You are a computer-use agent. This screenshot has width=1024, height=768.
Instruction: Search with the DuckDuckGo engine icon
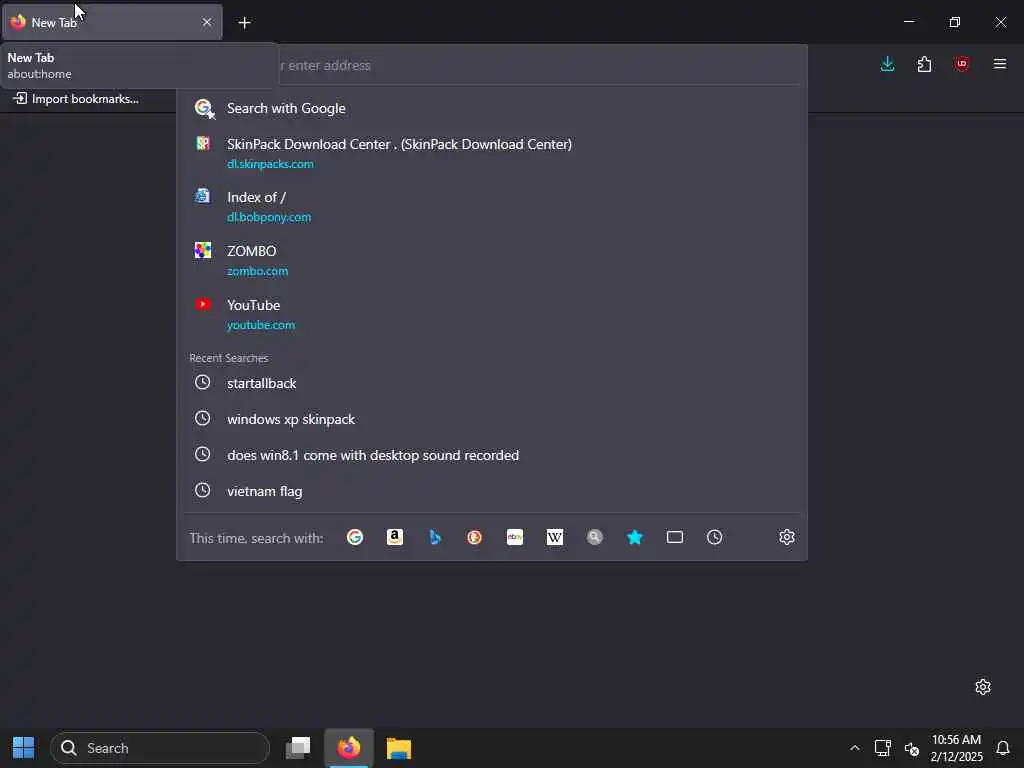click(x=475, y=537)
